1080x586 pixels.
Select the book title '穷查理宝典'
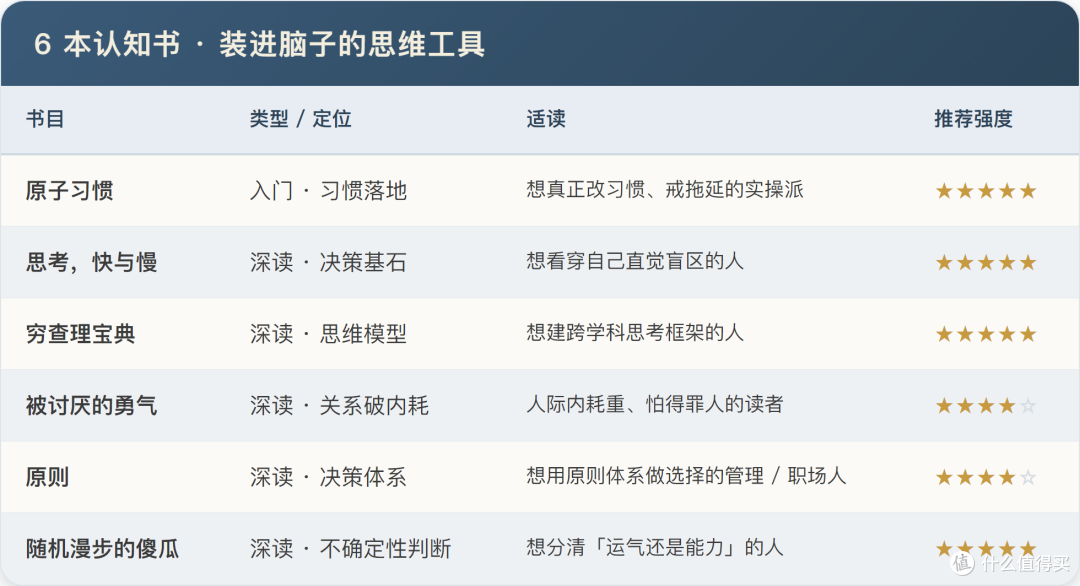[x=81, y=334]
